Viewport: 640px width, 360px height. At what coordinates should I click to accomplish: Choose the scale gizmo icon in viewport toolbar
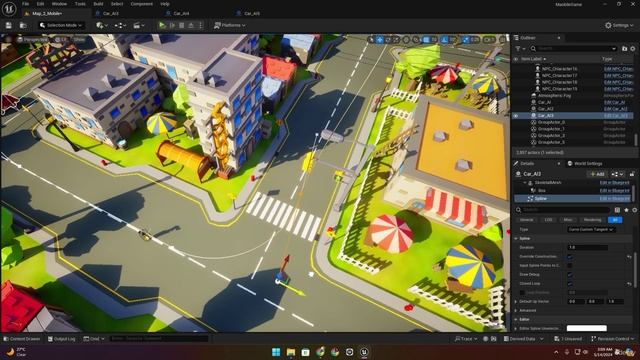click(396, 40)
